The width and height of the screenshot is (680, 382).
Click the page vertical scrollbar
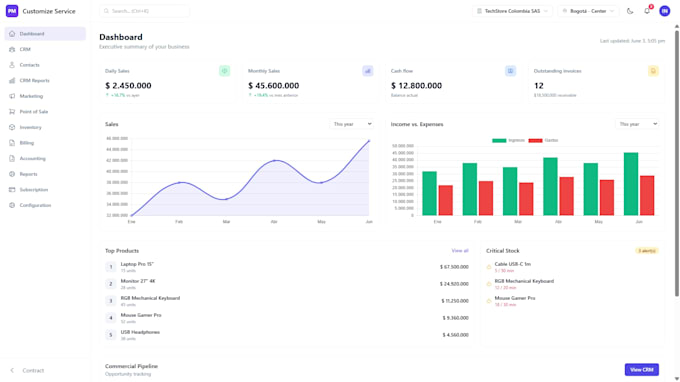click(x=677, y=163)
